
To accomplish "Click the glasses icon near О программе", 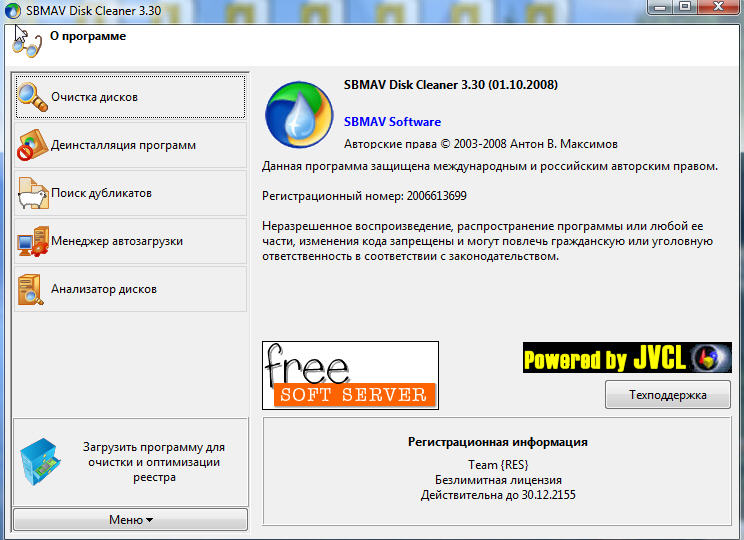I will coord(27,45).
